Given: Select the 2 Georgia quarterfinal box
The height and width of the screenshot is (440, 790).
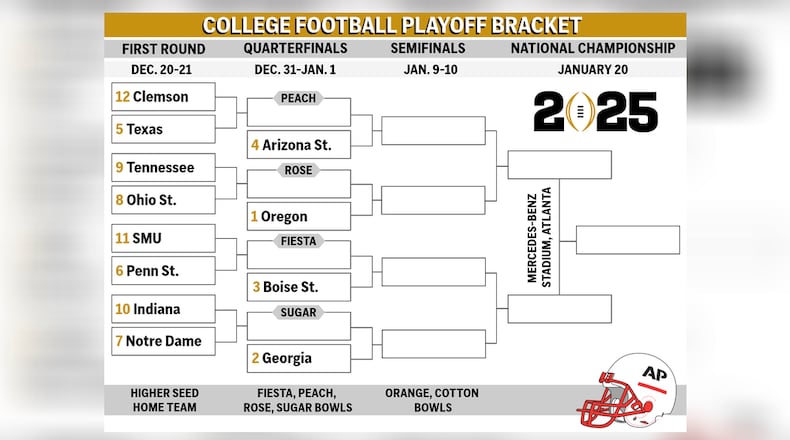Looking at the screenshot, I should coord(298,358).
